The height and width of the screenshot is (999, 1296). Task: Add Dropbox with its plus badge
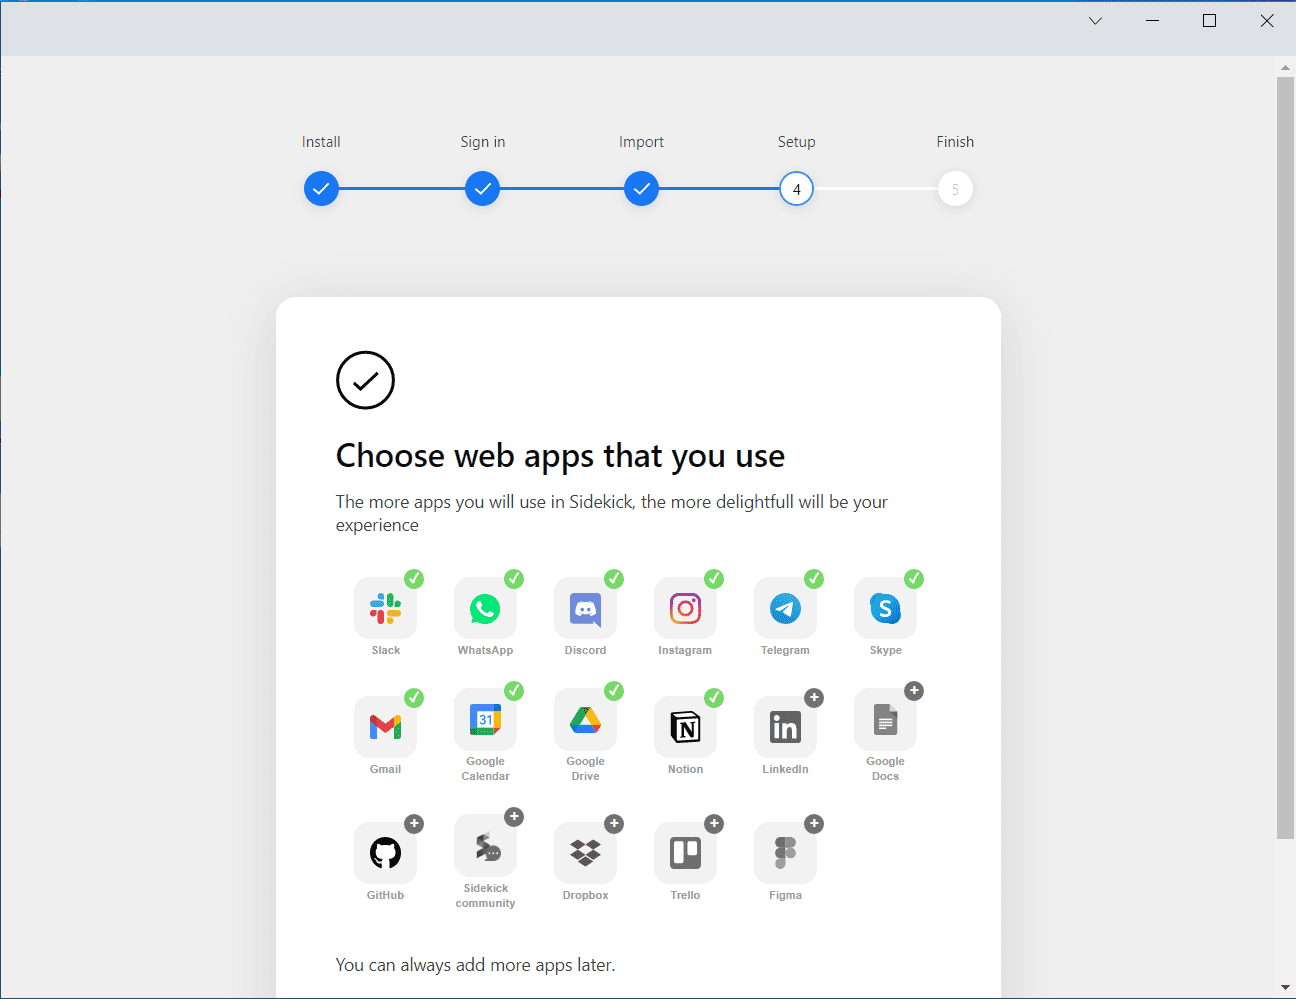pos(614,824)
